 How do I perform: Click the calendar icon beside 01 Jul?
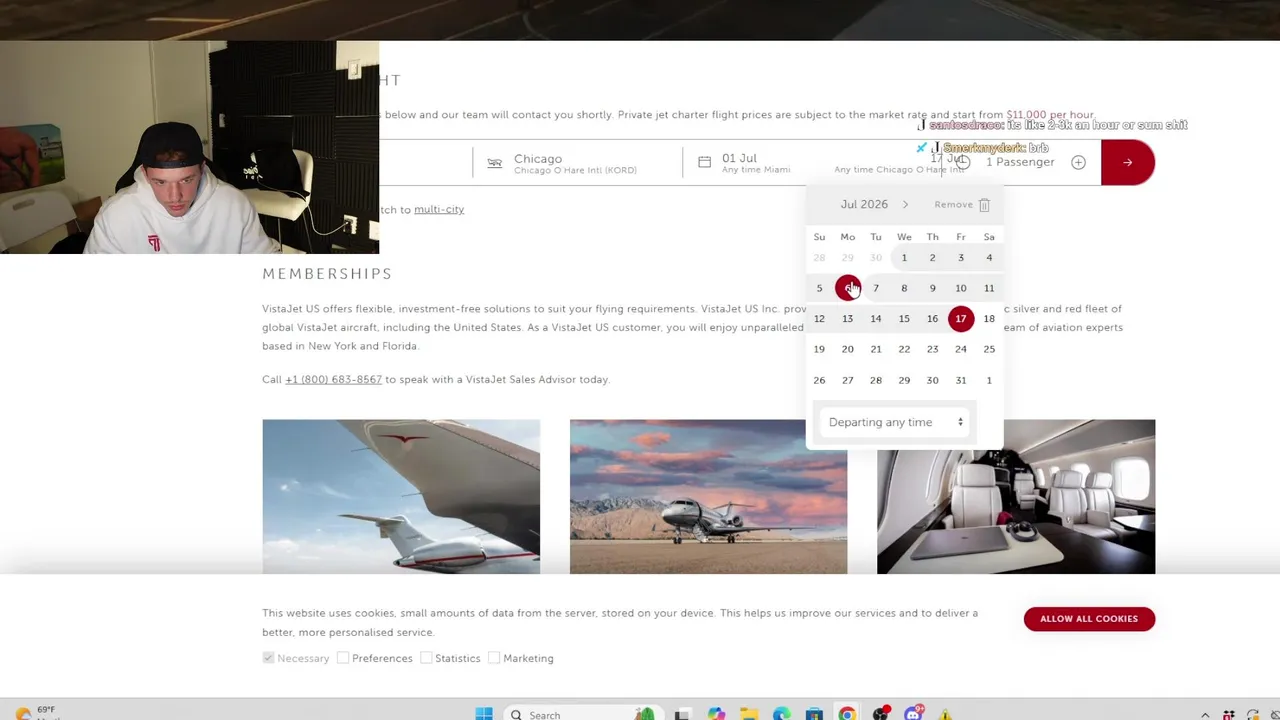coord(704,161)
